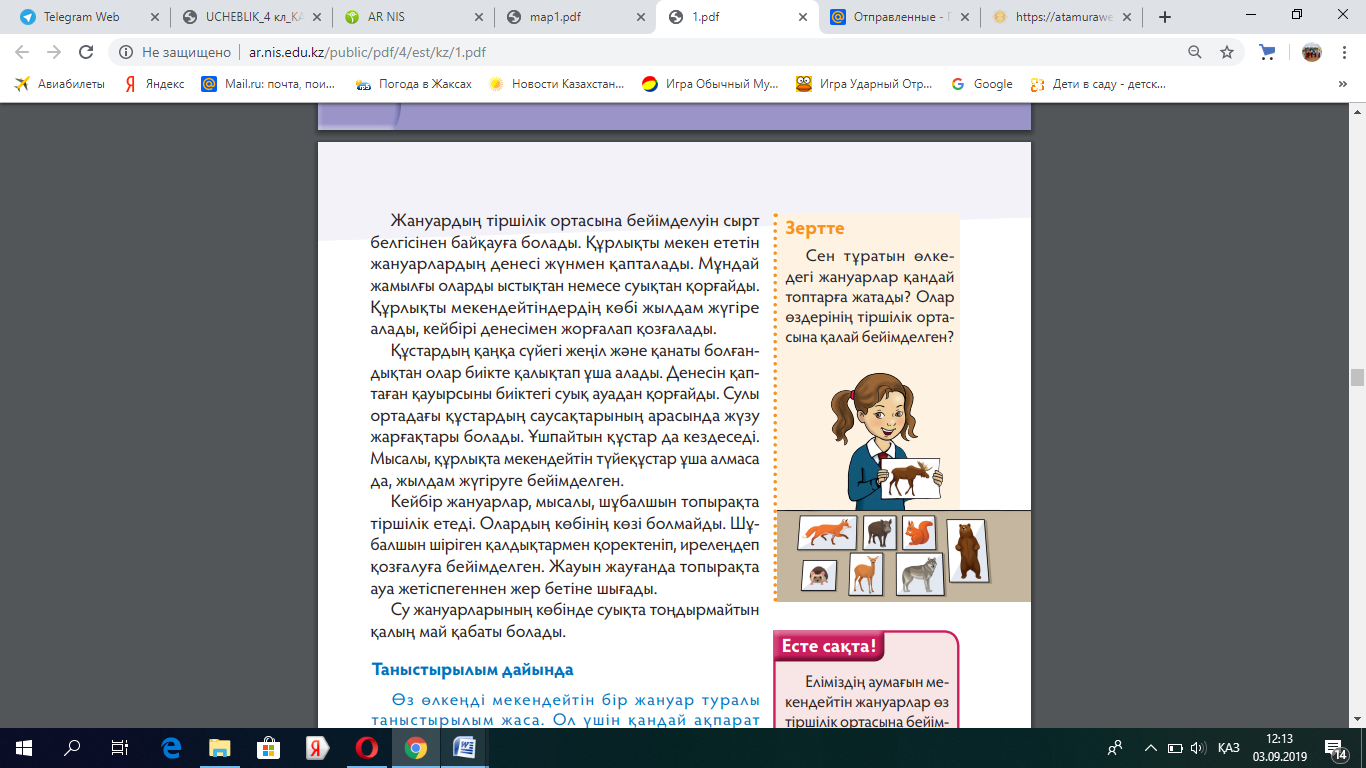
Task: Click the moose card held by girl
Action: 910,478
